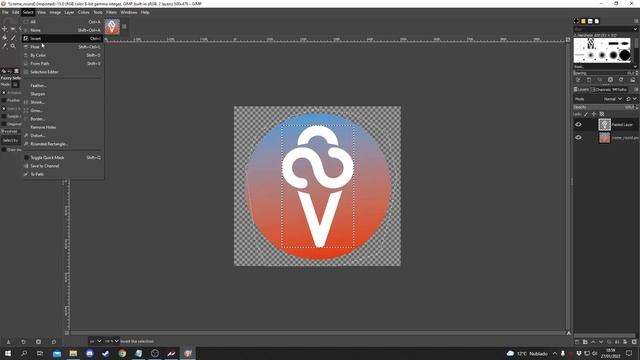The height and width of the screenshot is (360, 640).
Task: Select the Paintbrush tool in toolbox
Action: (13, 38)
